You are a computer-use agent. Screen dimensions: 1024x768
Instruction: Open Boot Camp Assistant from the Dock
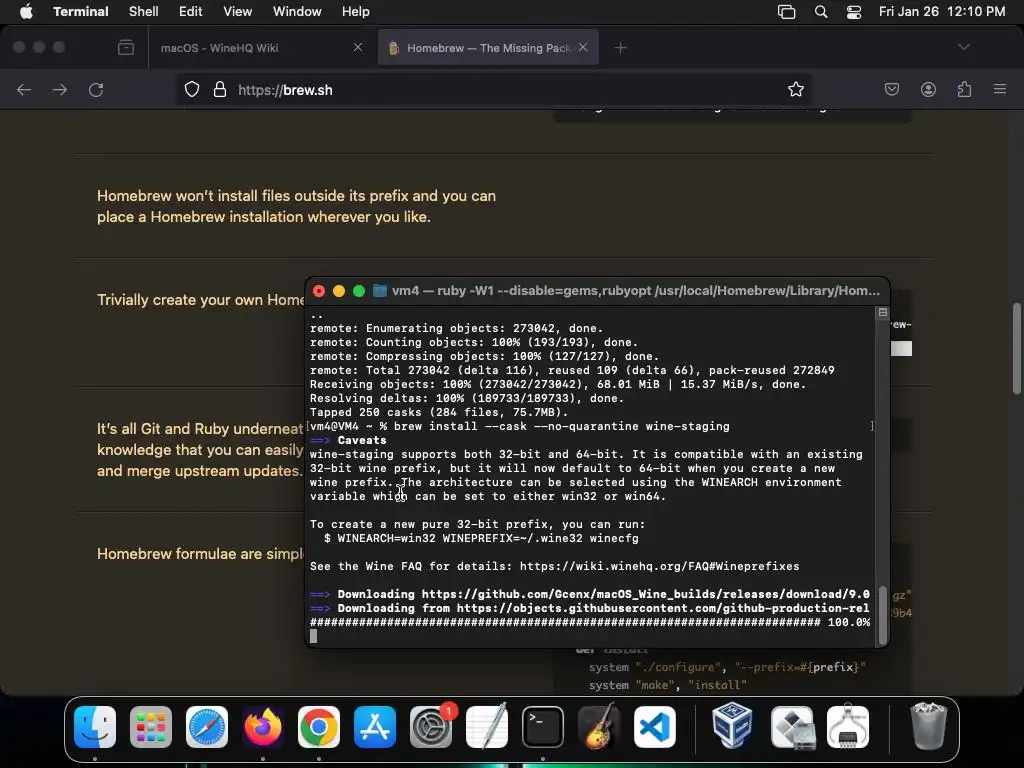point(792,727)
